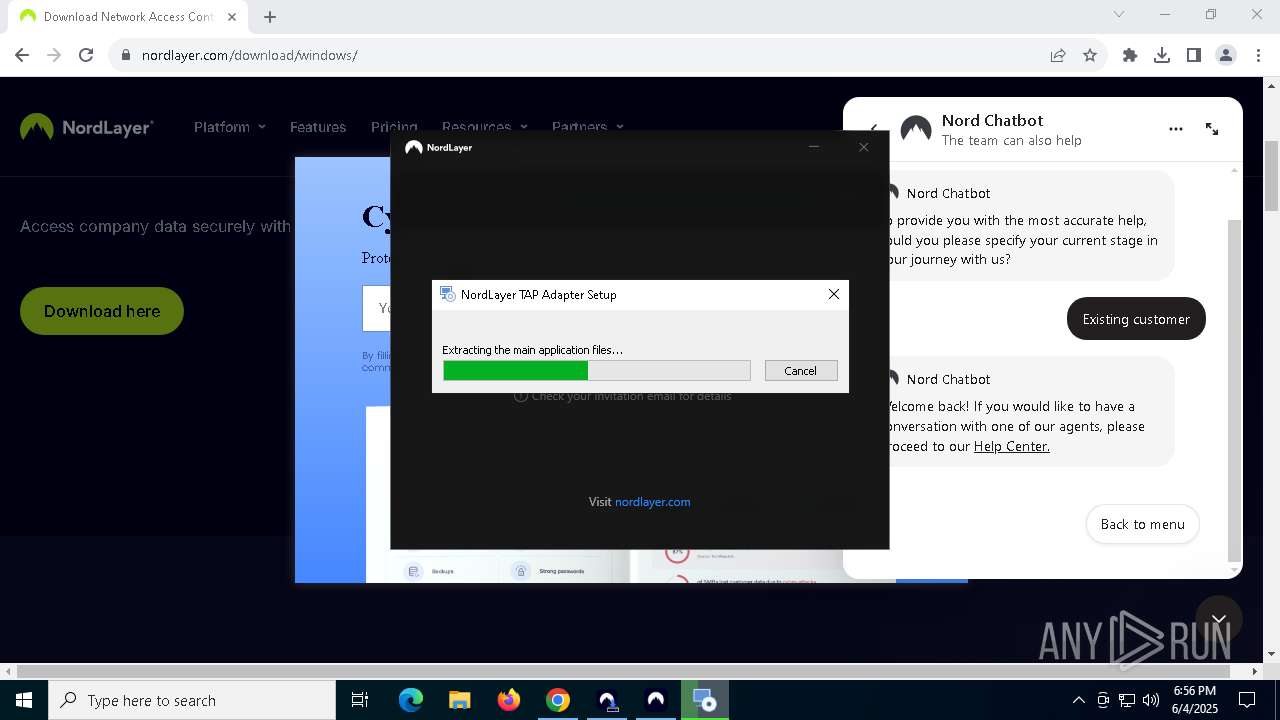Reload the page in Chrome

[86, 55]
